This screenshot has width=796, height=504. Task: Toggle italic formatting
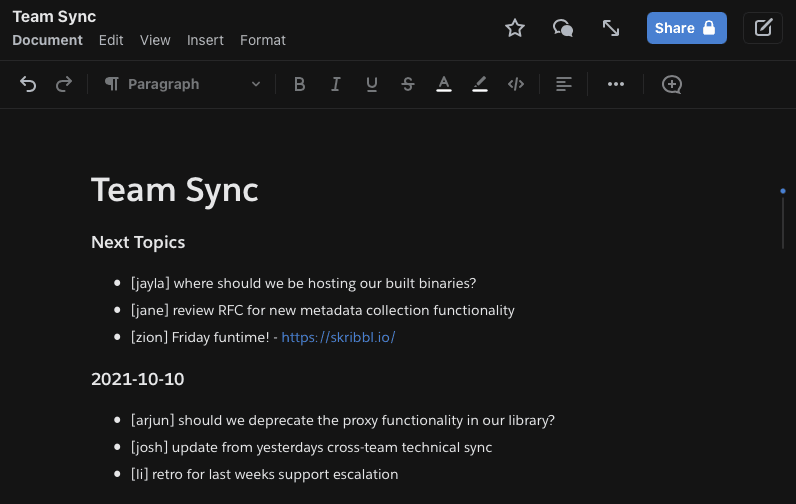coord(336,84)
